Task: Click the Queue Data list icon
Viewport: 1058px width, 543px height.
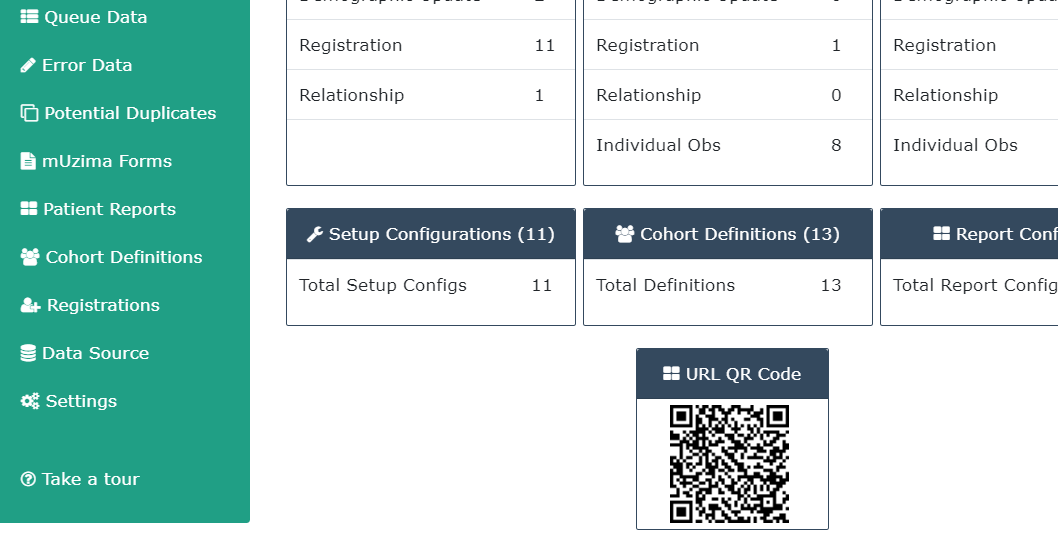Action: [x=29, y=17]
